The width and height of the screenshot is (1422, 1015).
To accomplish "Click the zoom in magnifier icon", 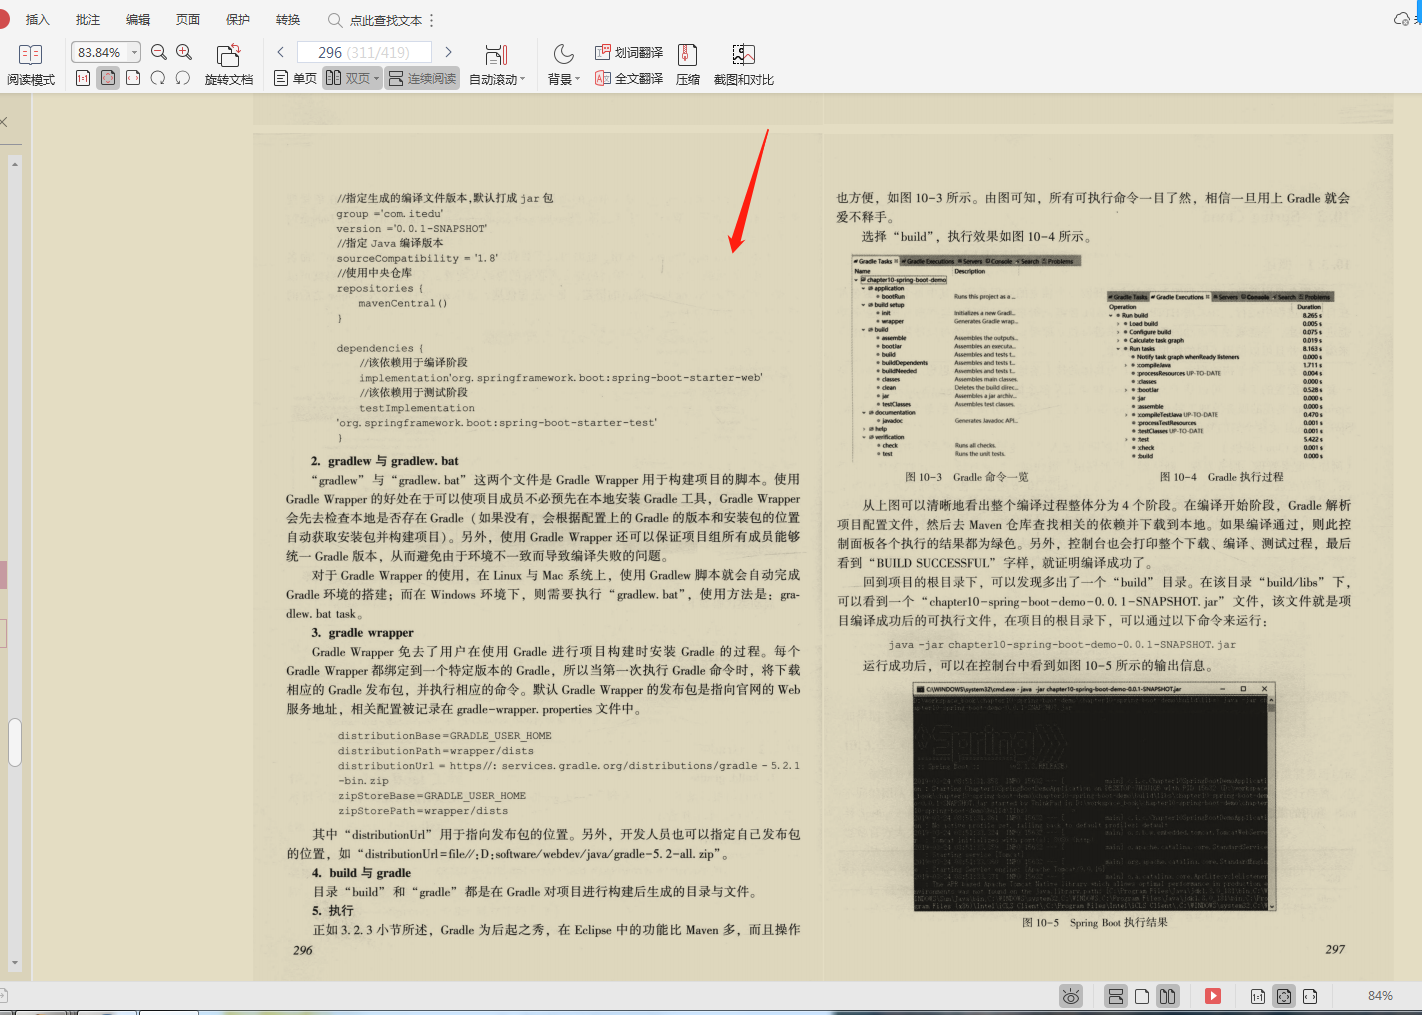I will [x=184, y=52].
